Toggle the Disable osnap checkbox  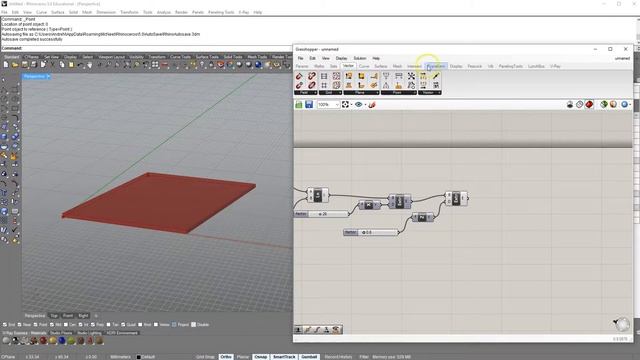coord(193,324)
